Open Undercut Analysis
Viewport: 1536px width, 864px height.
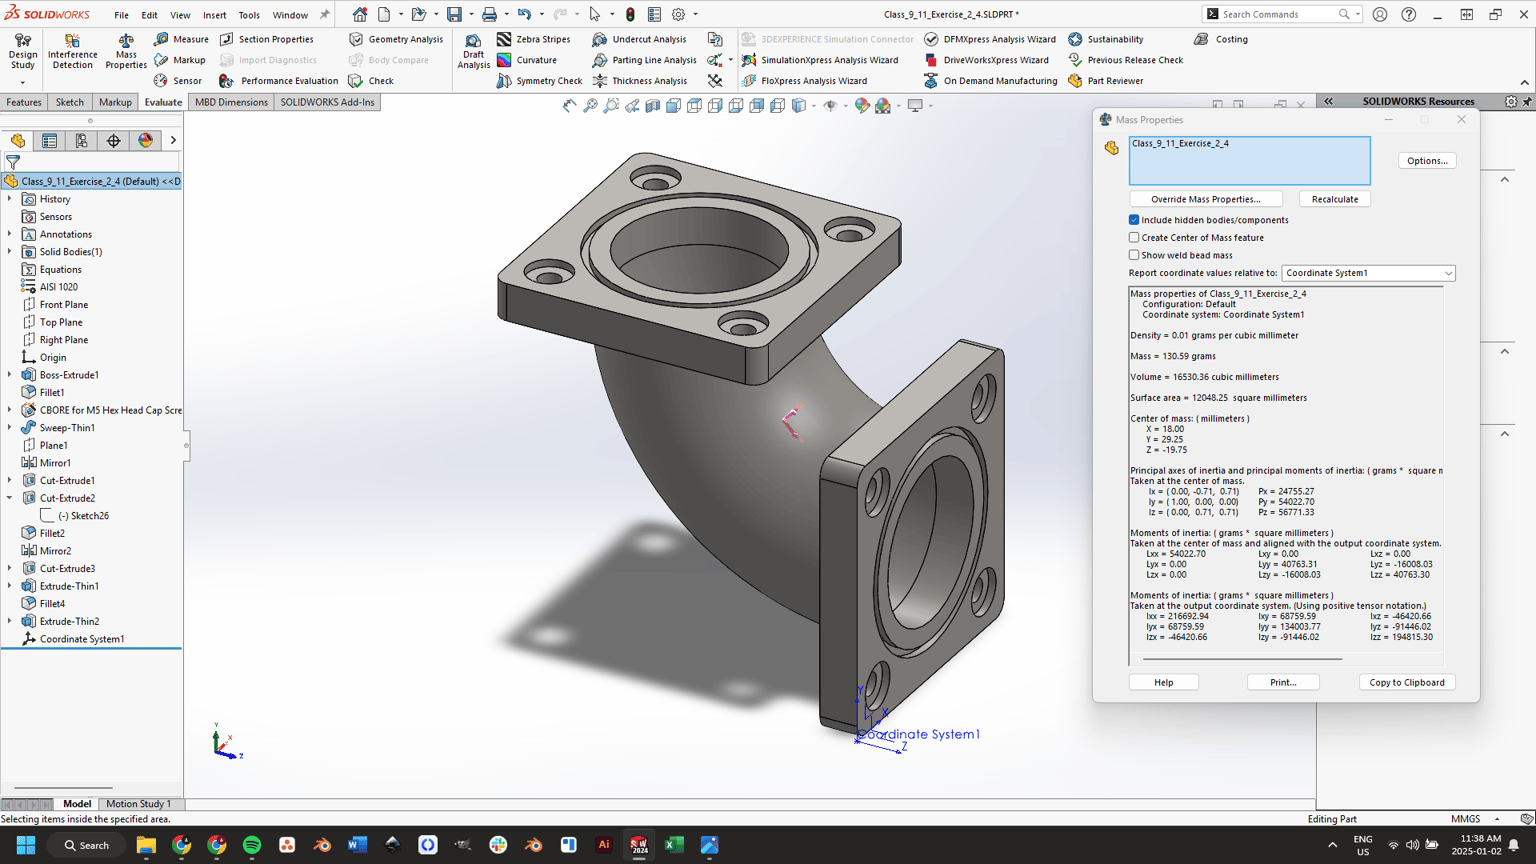(639, 39)
